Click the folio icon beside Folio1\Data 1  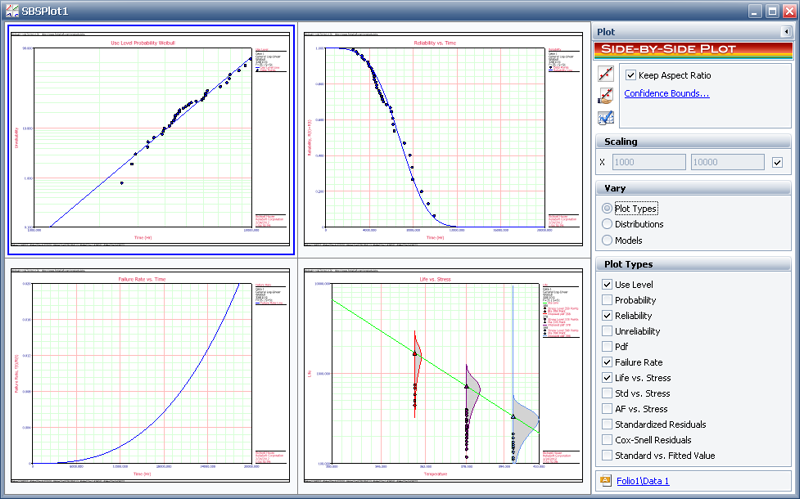click(605, 481)
